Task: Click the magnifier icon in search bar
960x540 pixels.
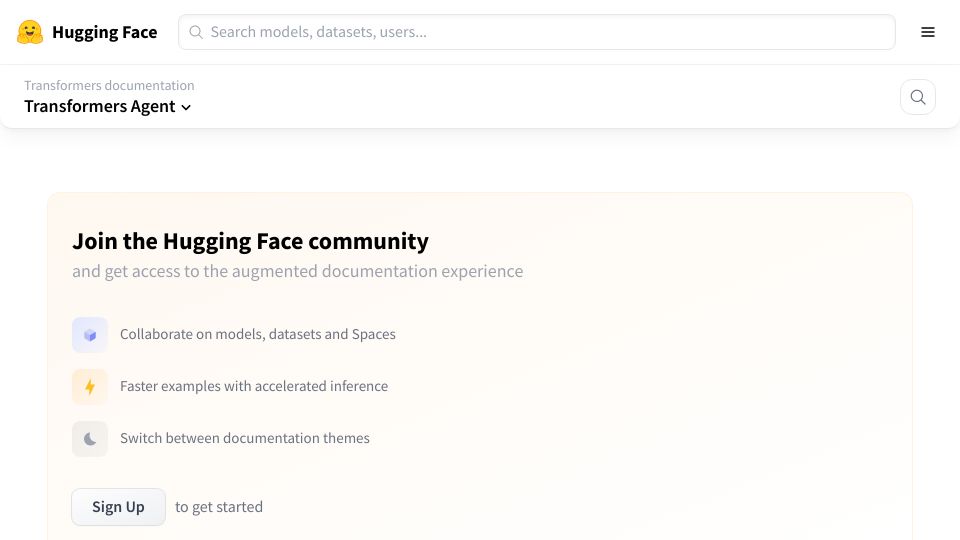Action: (x=195, y=32)
